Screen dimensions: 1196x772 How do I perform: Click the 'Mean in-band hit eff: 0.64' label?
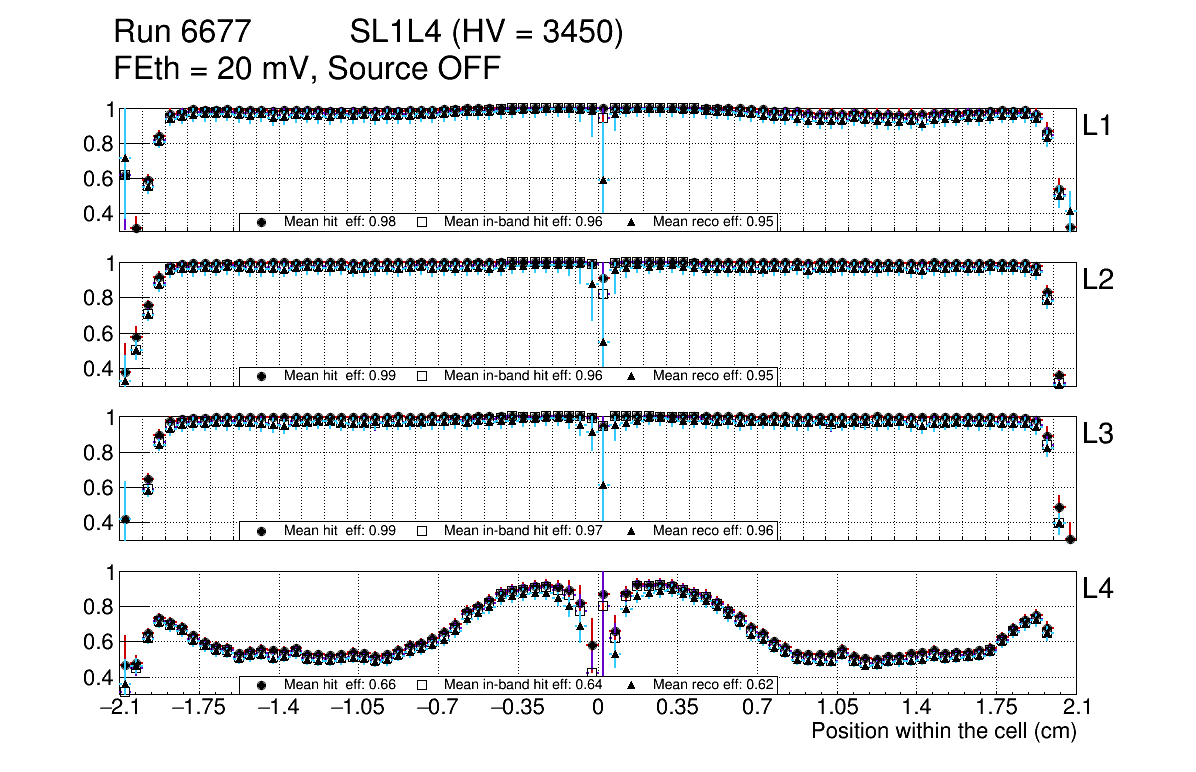tap(522, 685)
